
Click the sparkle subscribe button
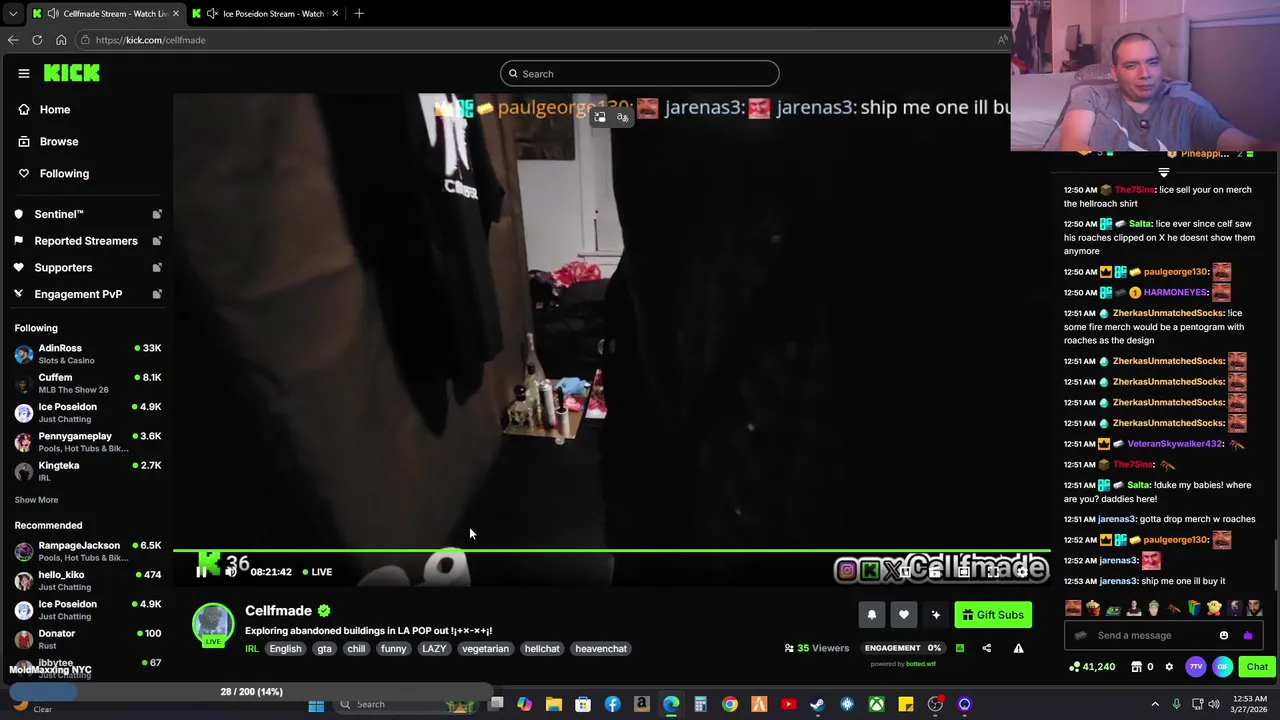[x=935, y=615]
